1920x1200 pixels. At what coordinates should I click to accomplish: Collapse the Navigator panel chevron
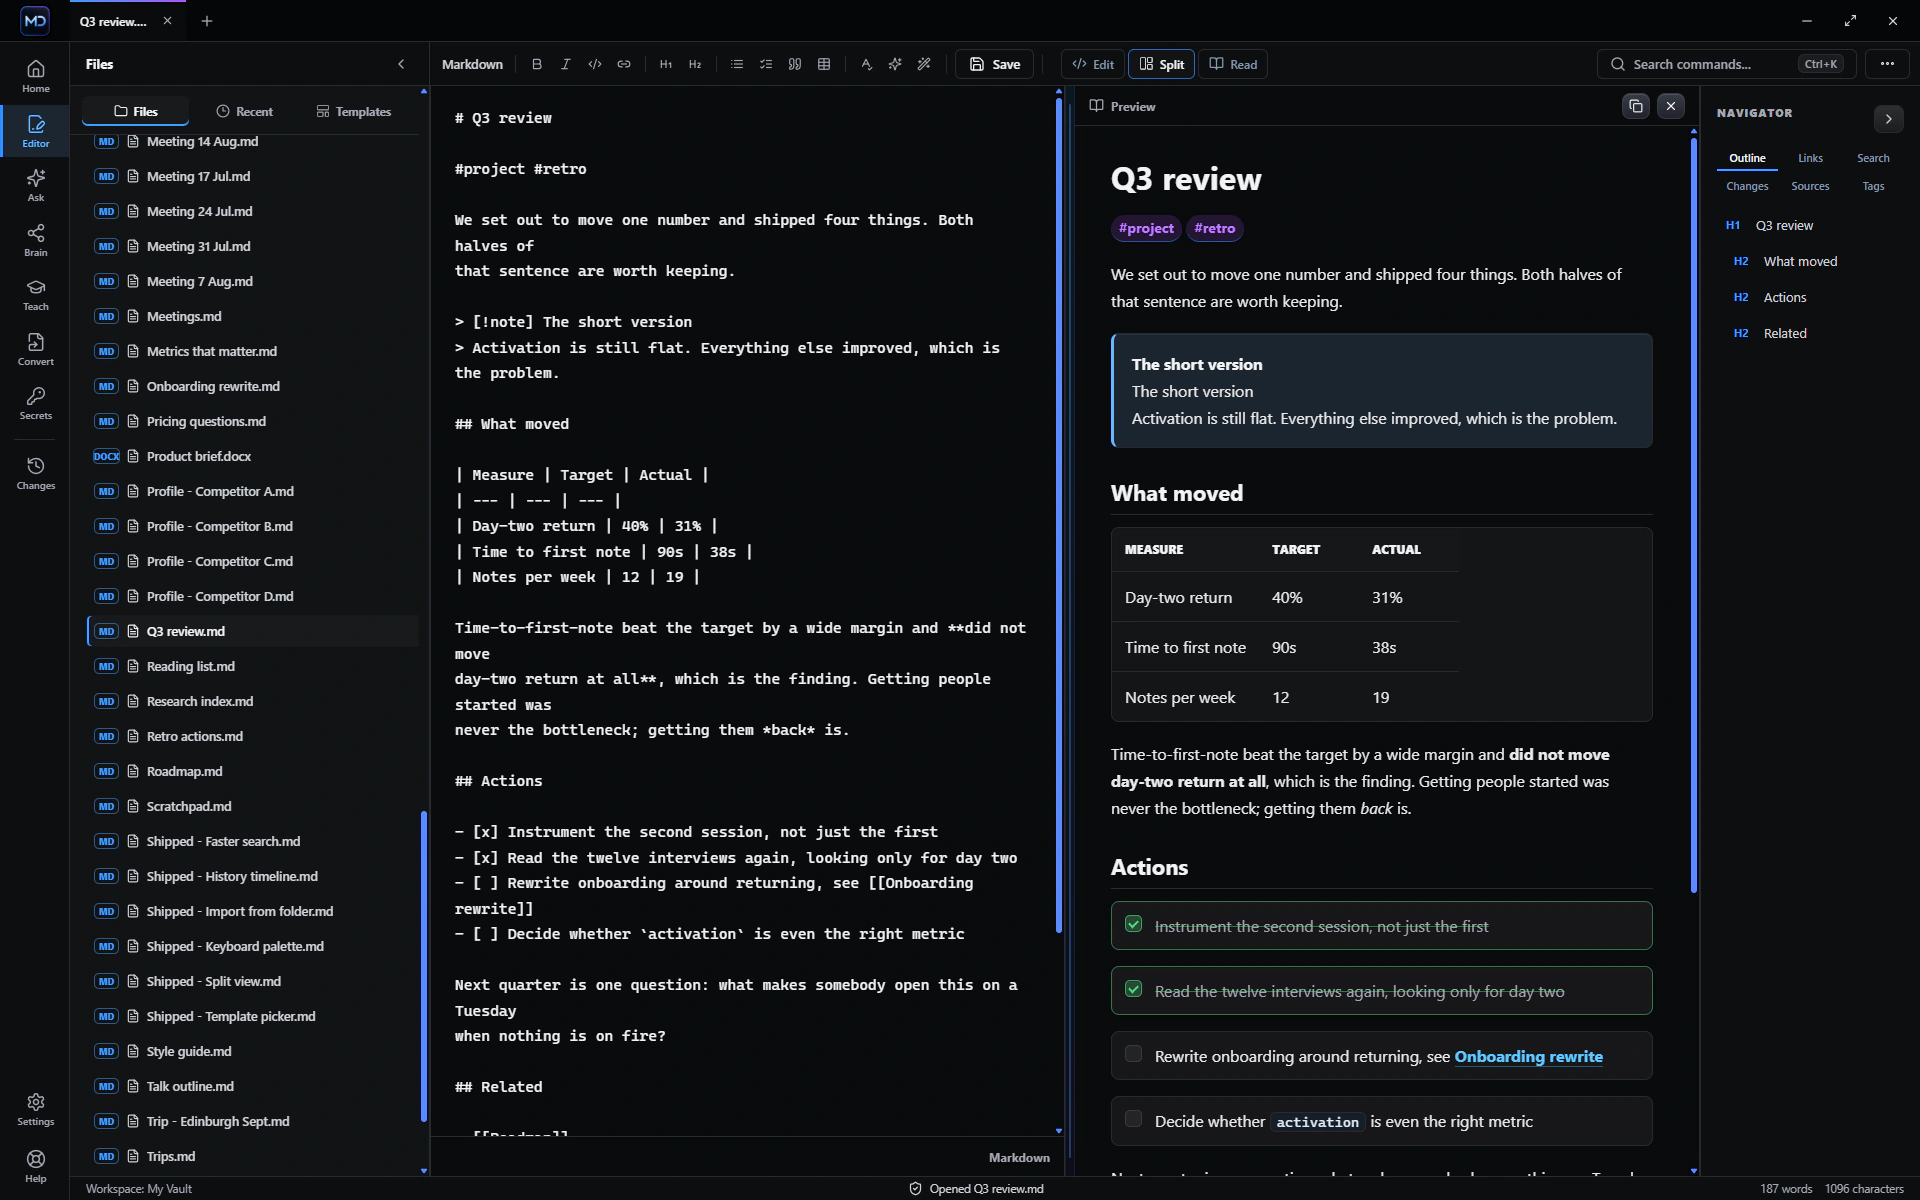coord(1888,119)
